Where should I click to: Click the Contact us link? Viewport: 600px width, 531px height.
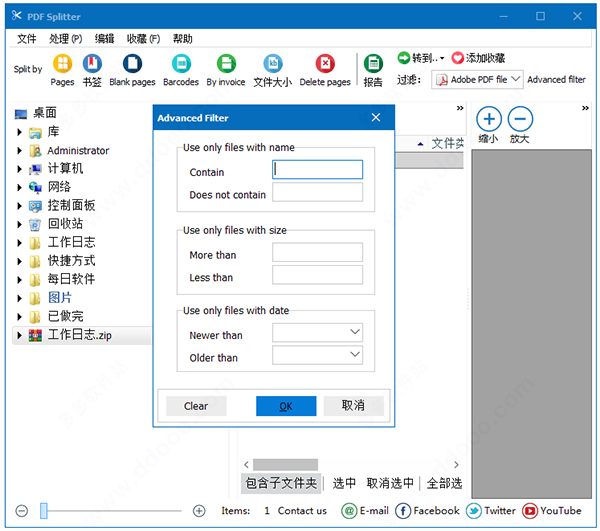pyautogui.click(x=302, y=511)
